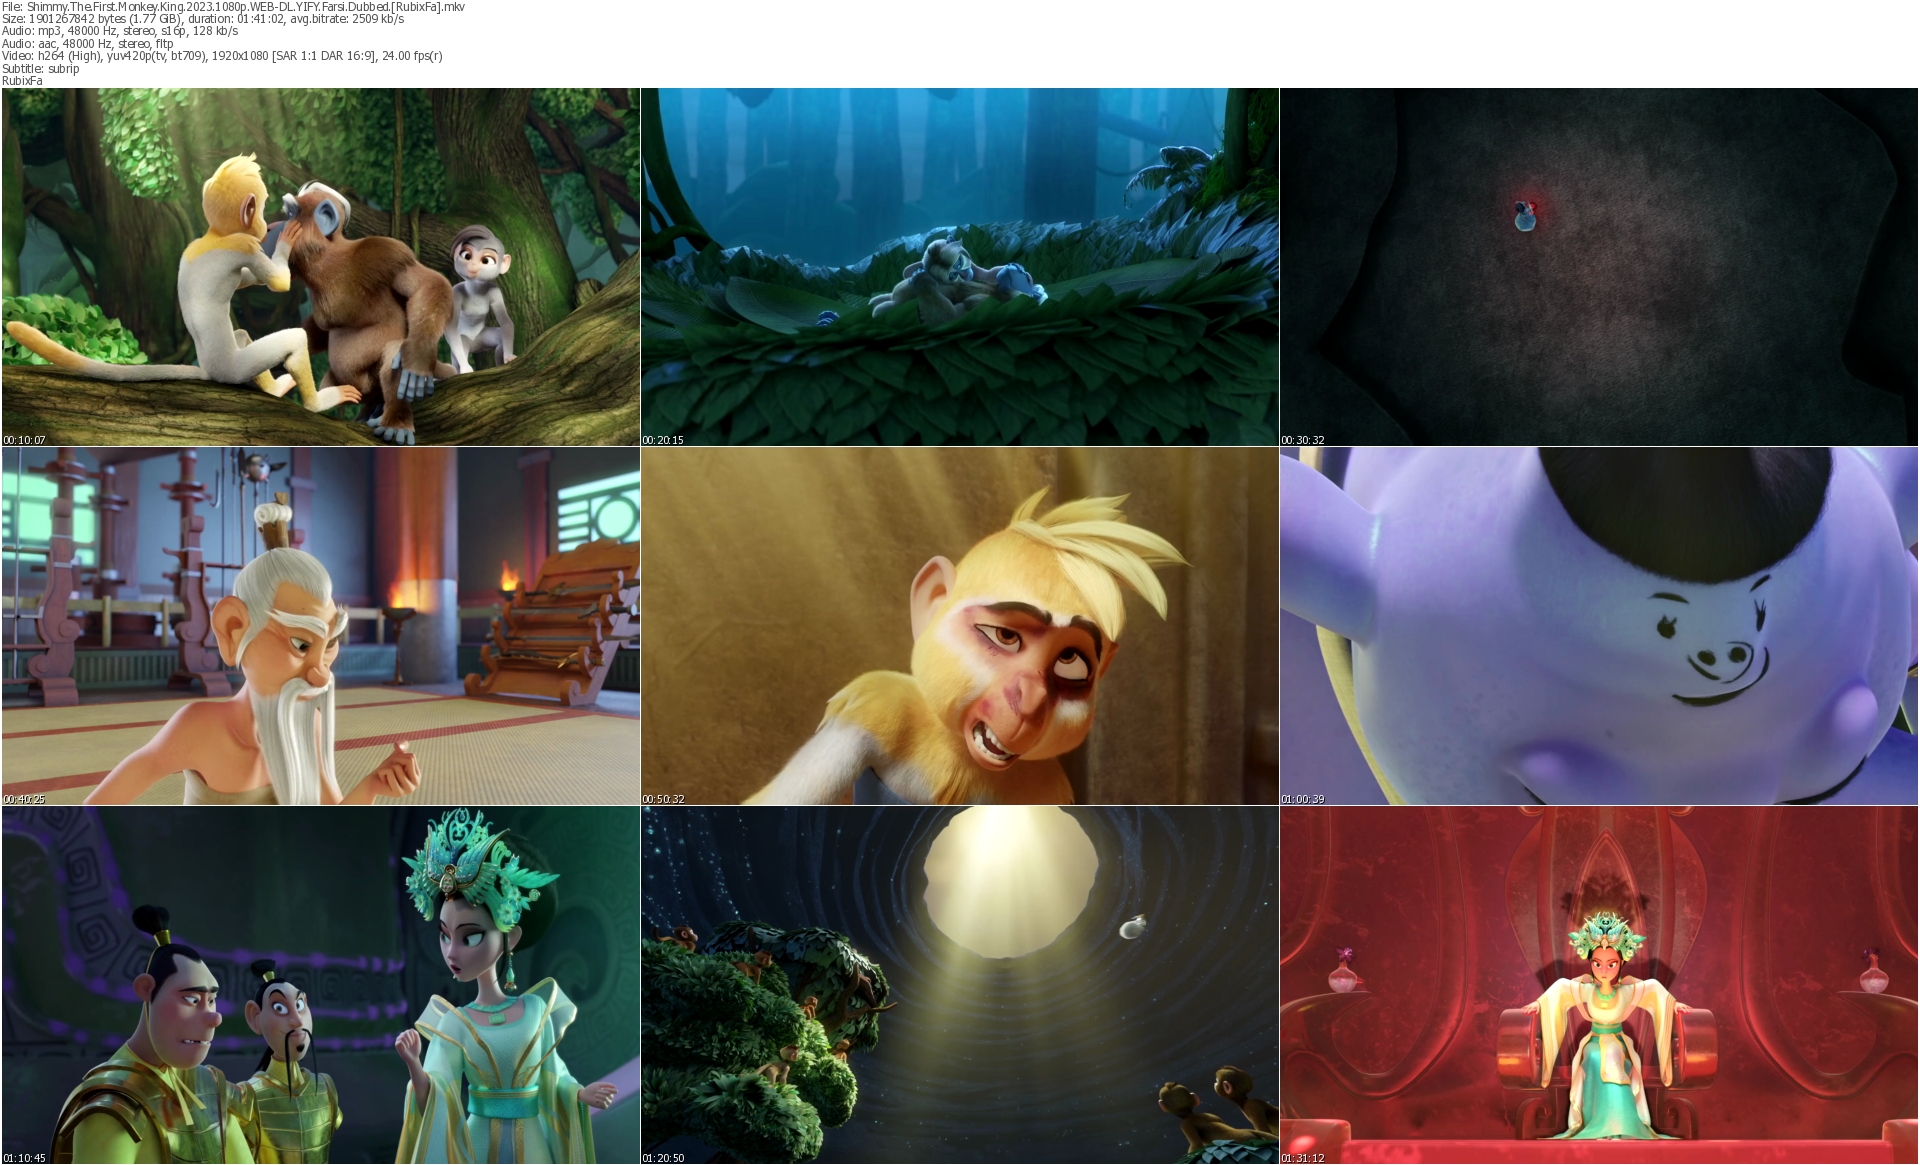
Task: Select the purple blob creature face thumbnail
Action: coord(1599,626)
